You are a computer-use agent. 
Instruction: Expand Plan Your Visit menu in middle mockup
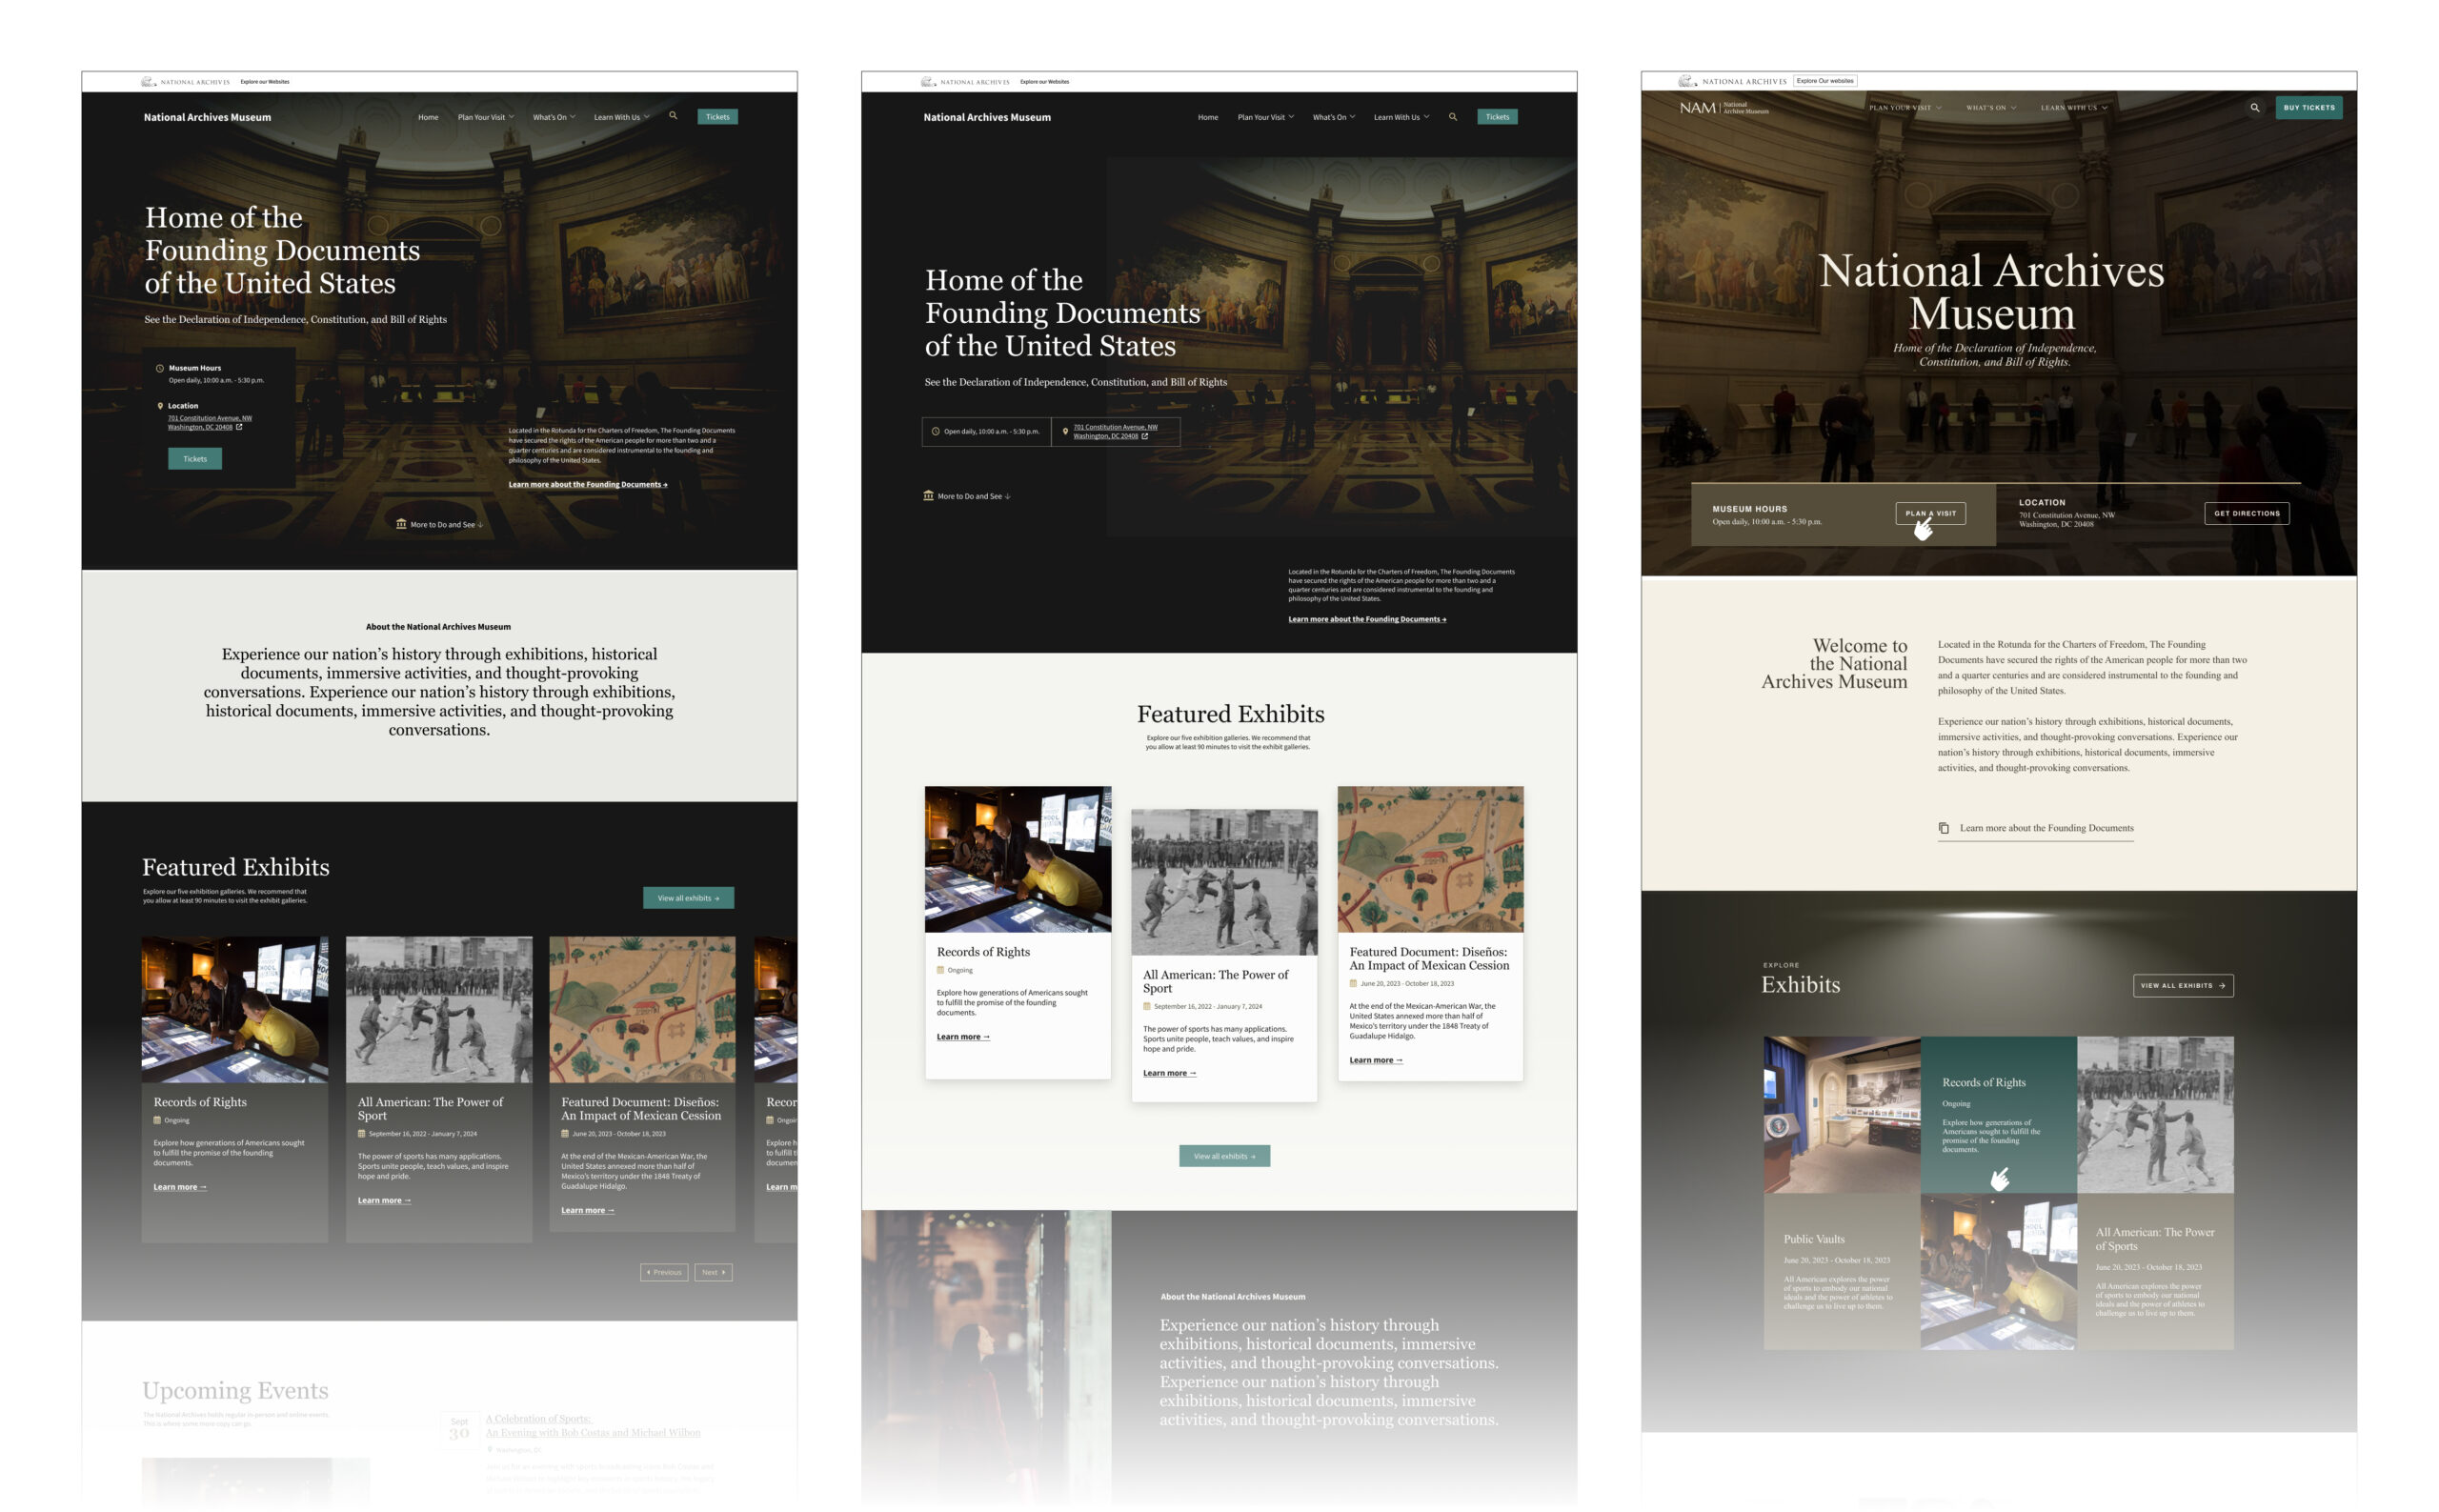coord(1266,117)
